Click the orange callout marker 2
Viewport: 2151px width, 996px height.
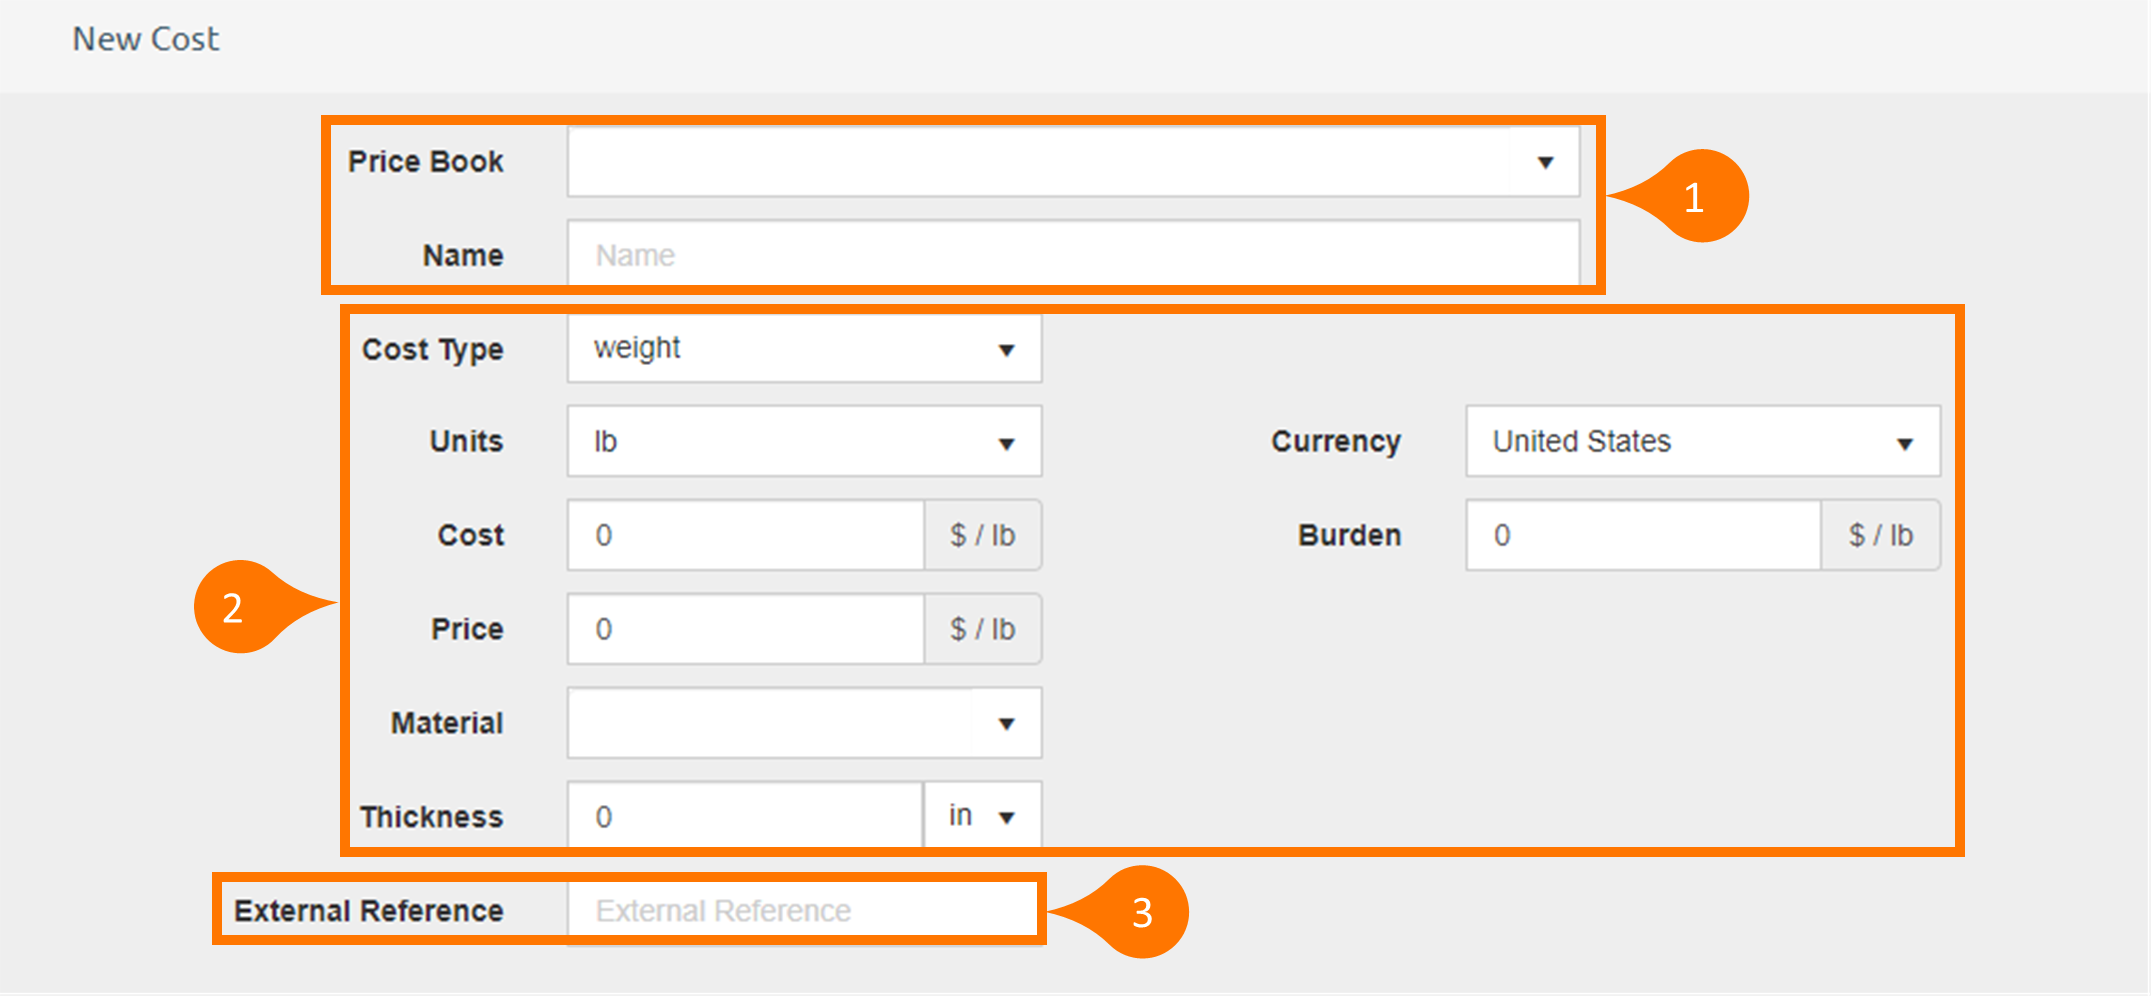tap(234, 608)
